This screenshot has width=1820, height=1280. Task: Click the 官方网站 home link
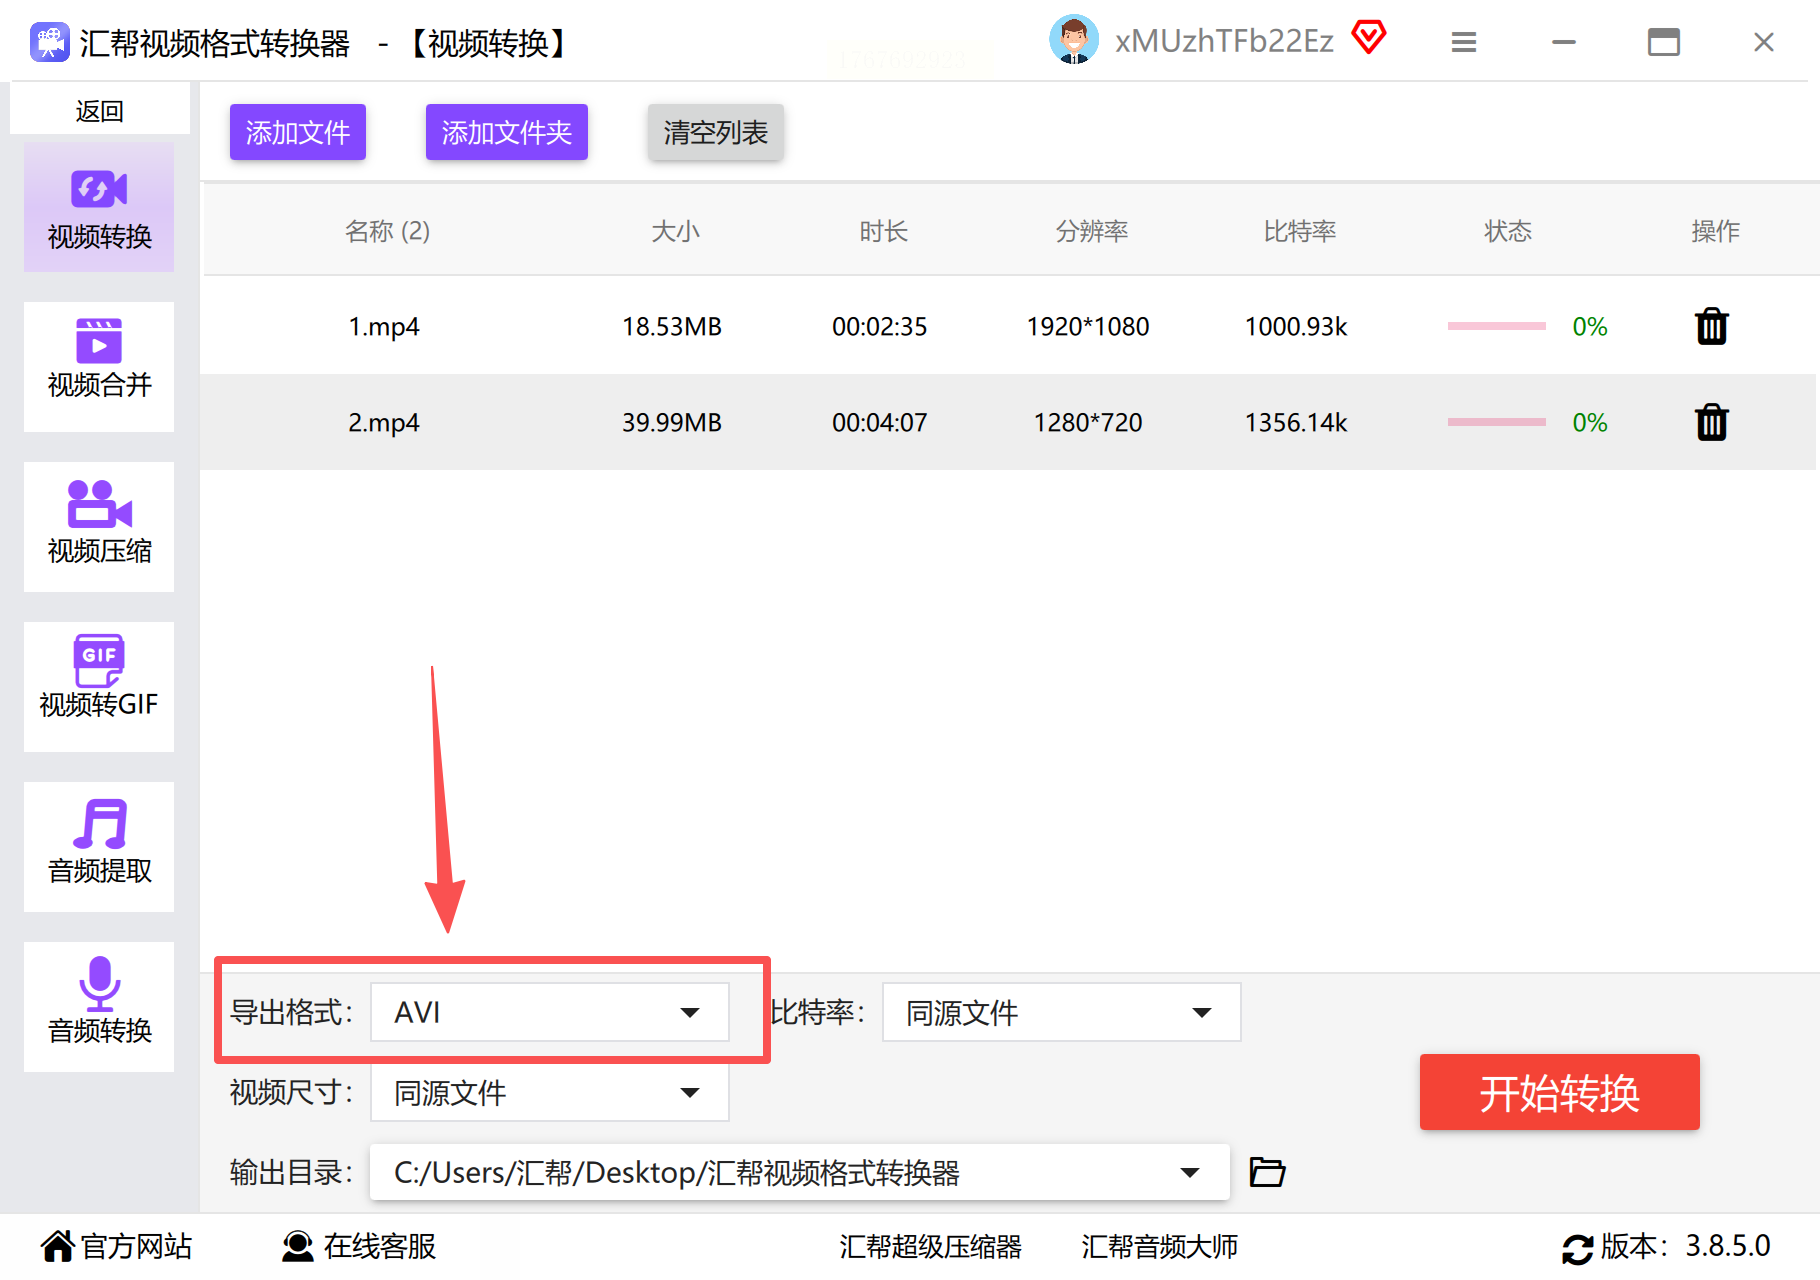pos(116,1246)
